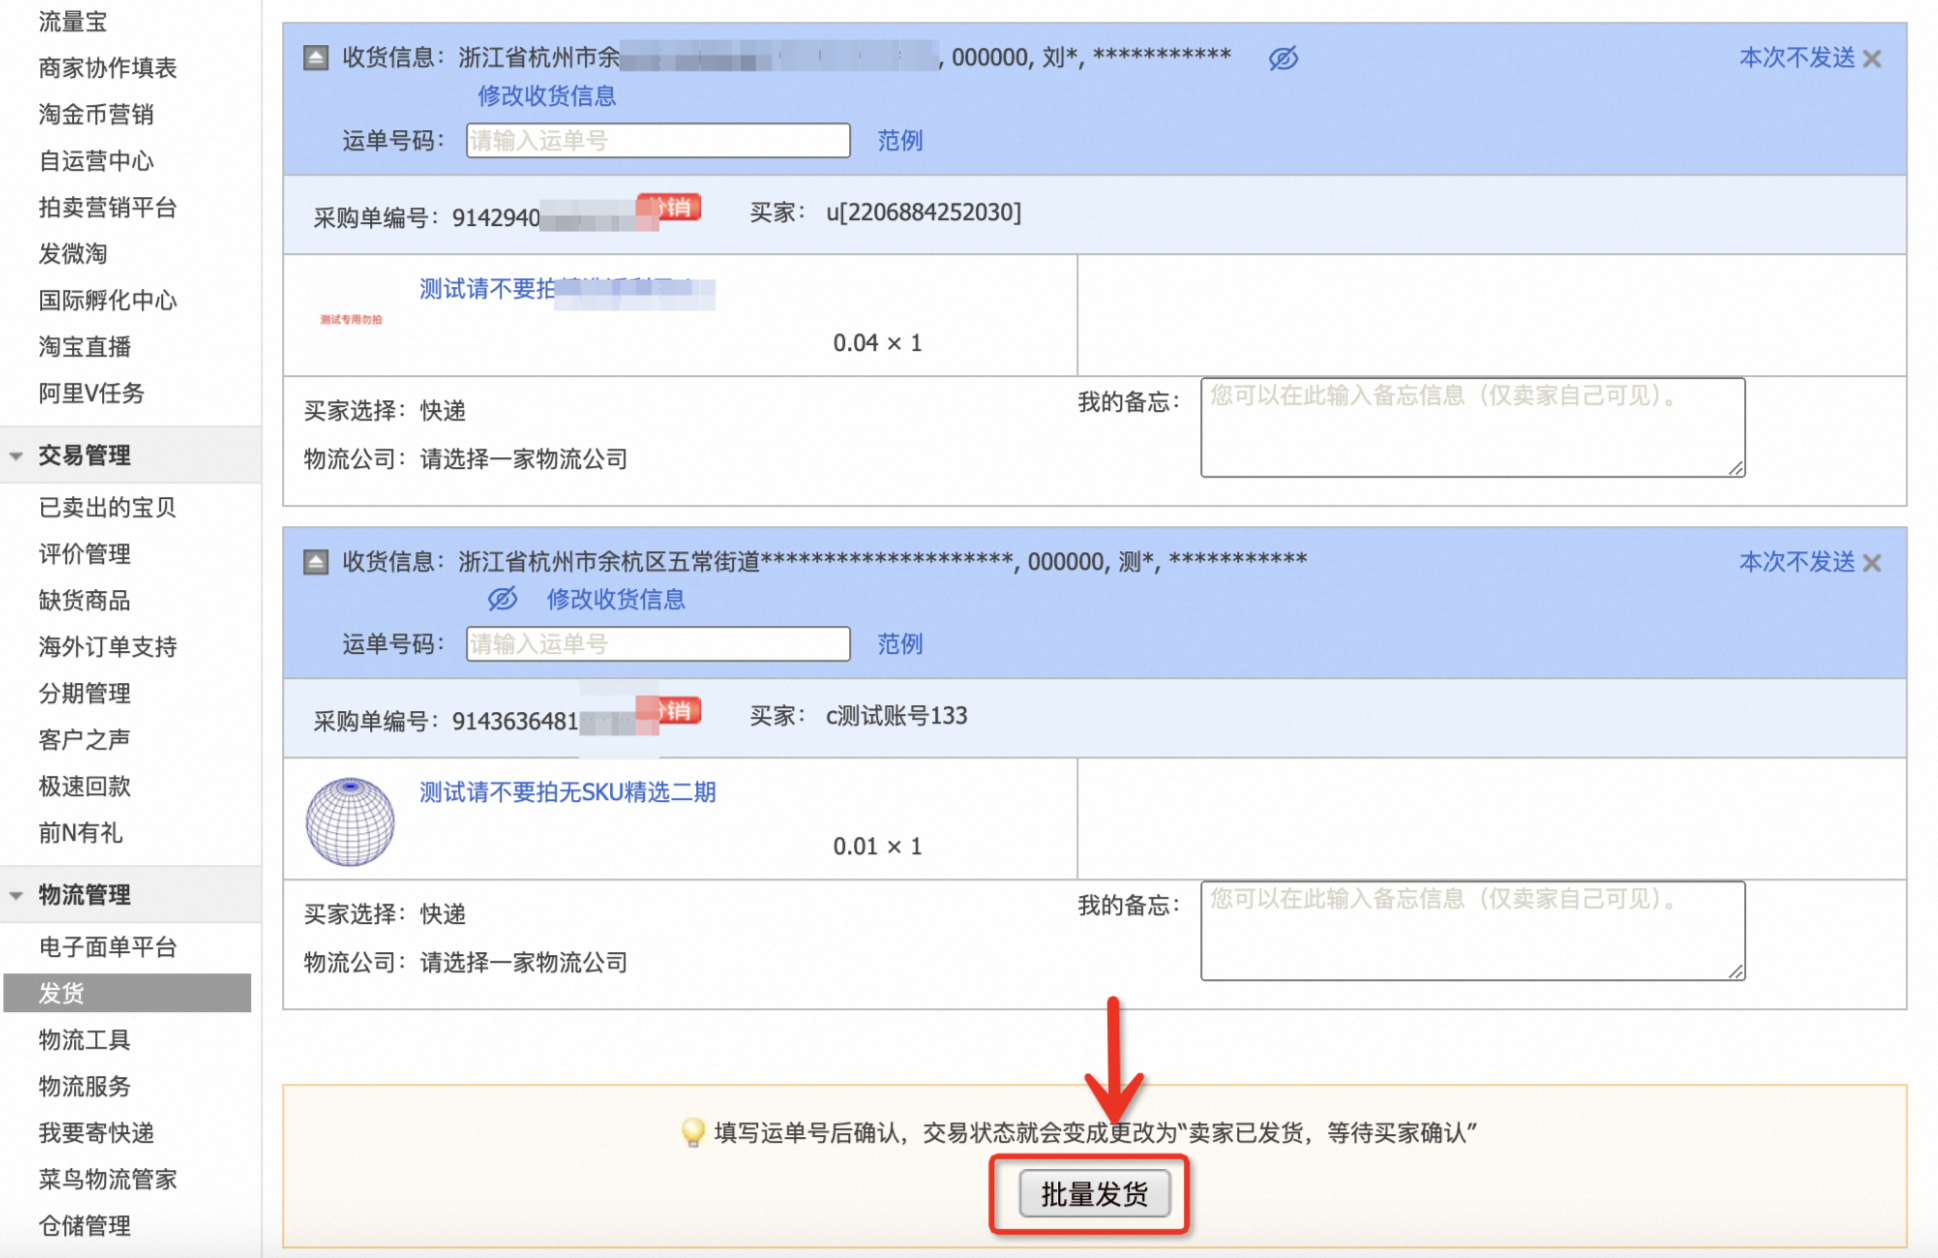This screenshot has width=1938, height=1258.
Task: Focus the first order's 运单号码 input
Action: (658, 140)
